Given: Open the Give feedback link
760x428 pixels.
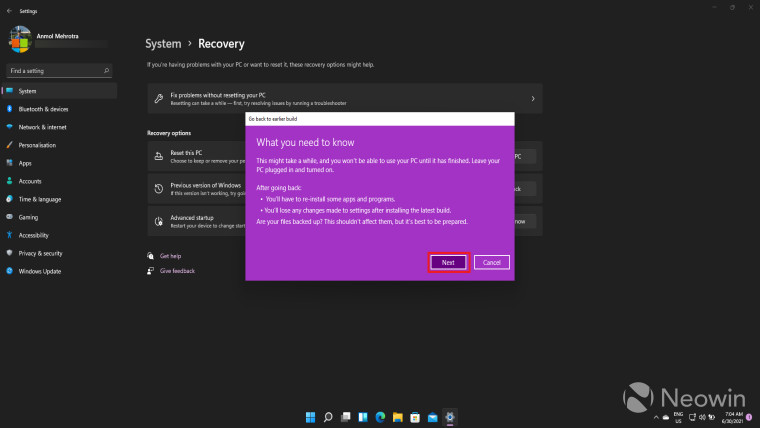Looking at the screenshot, I should click(x=177, y=271).
